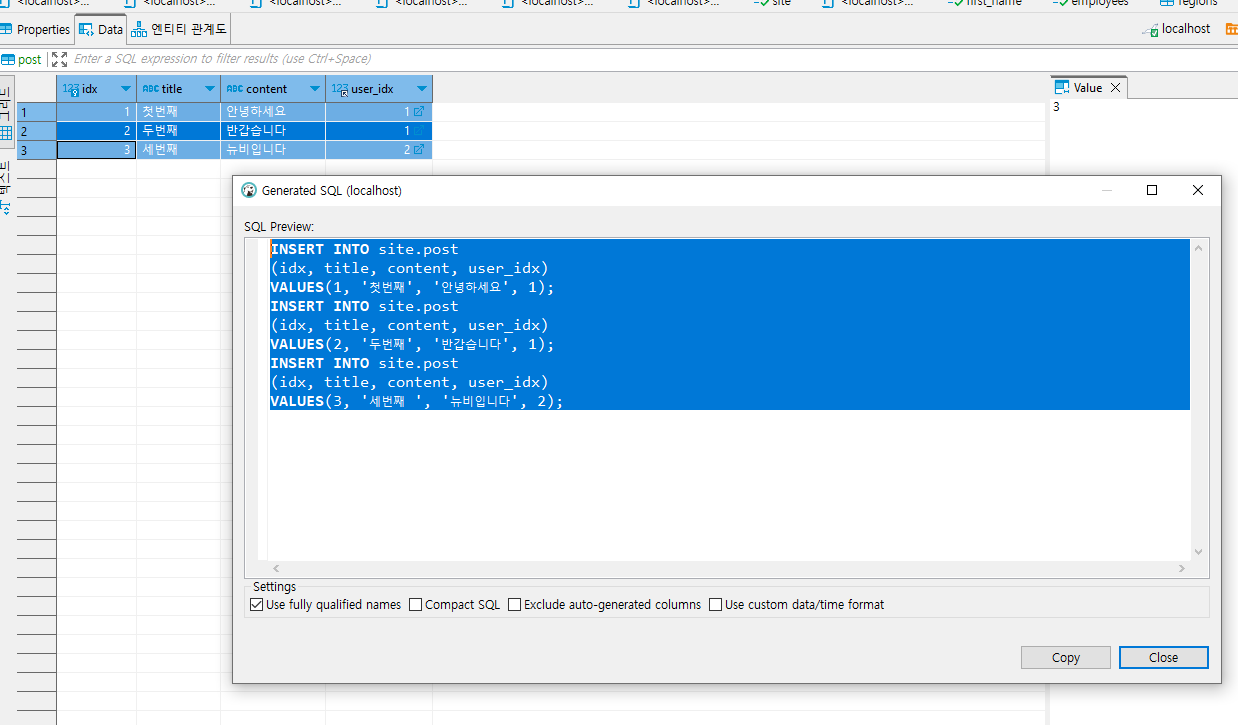Enable Exclude auto-generated columns checkbox
This screenshot has width=1238, height=725.
coord(514,605)
